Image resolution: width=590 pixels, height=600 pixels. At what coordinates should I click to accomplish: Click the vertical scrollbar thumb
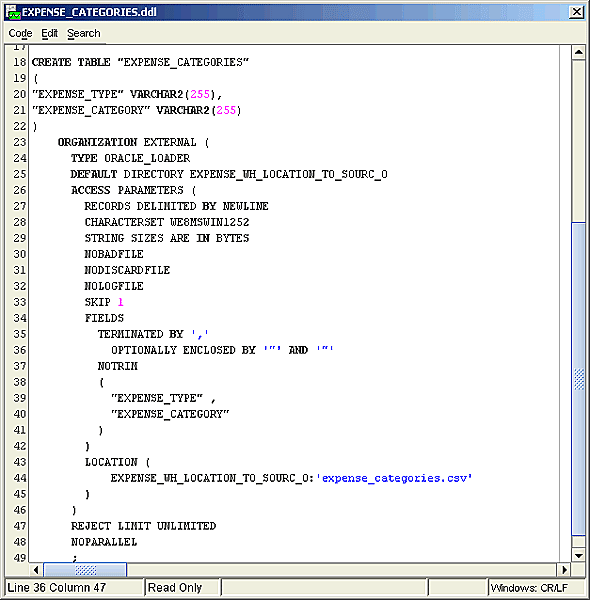point(578,379)
